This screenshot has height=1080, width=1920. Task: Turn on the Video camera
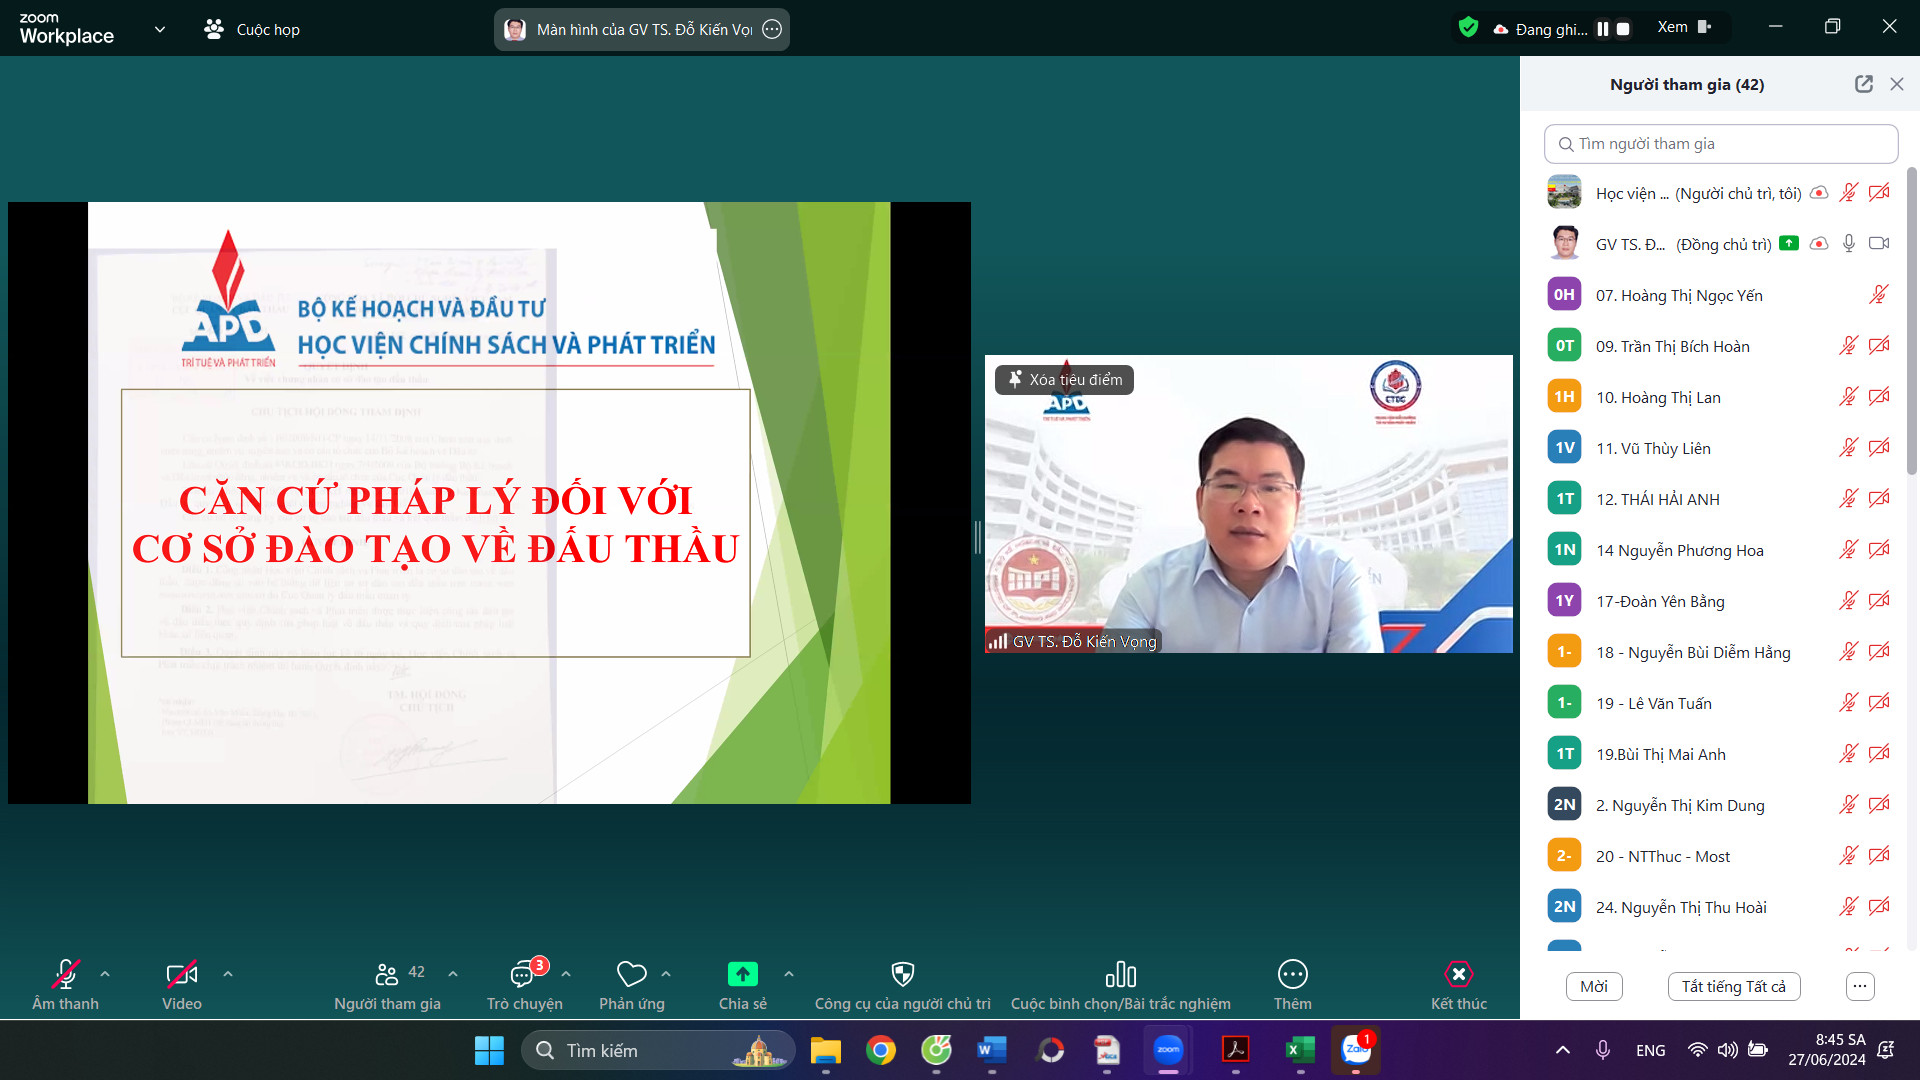(181, 975)
